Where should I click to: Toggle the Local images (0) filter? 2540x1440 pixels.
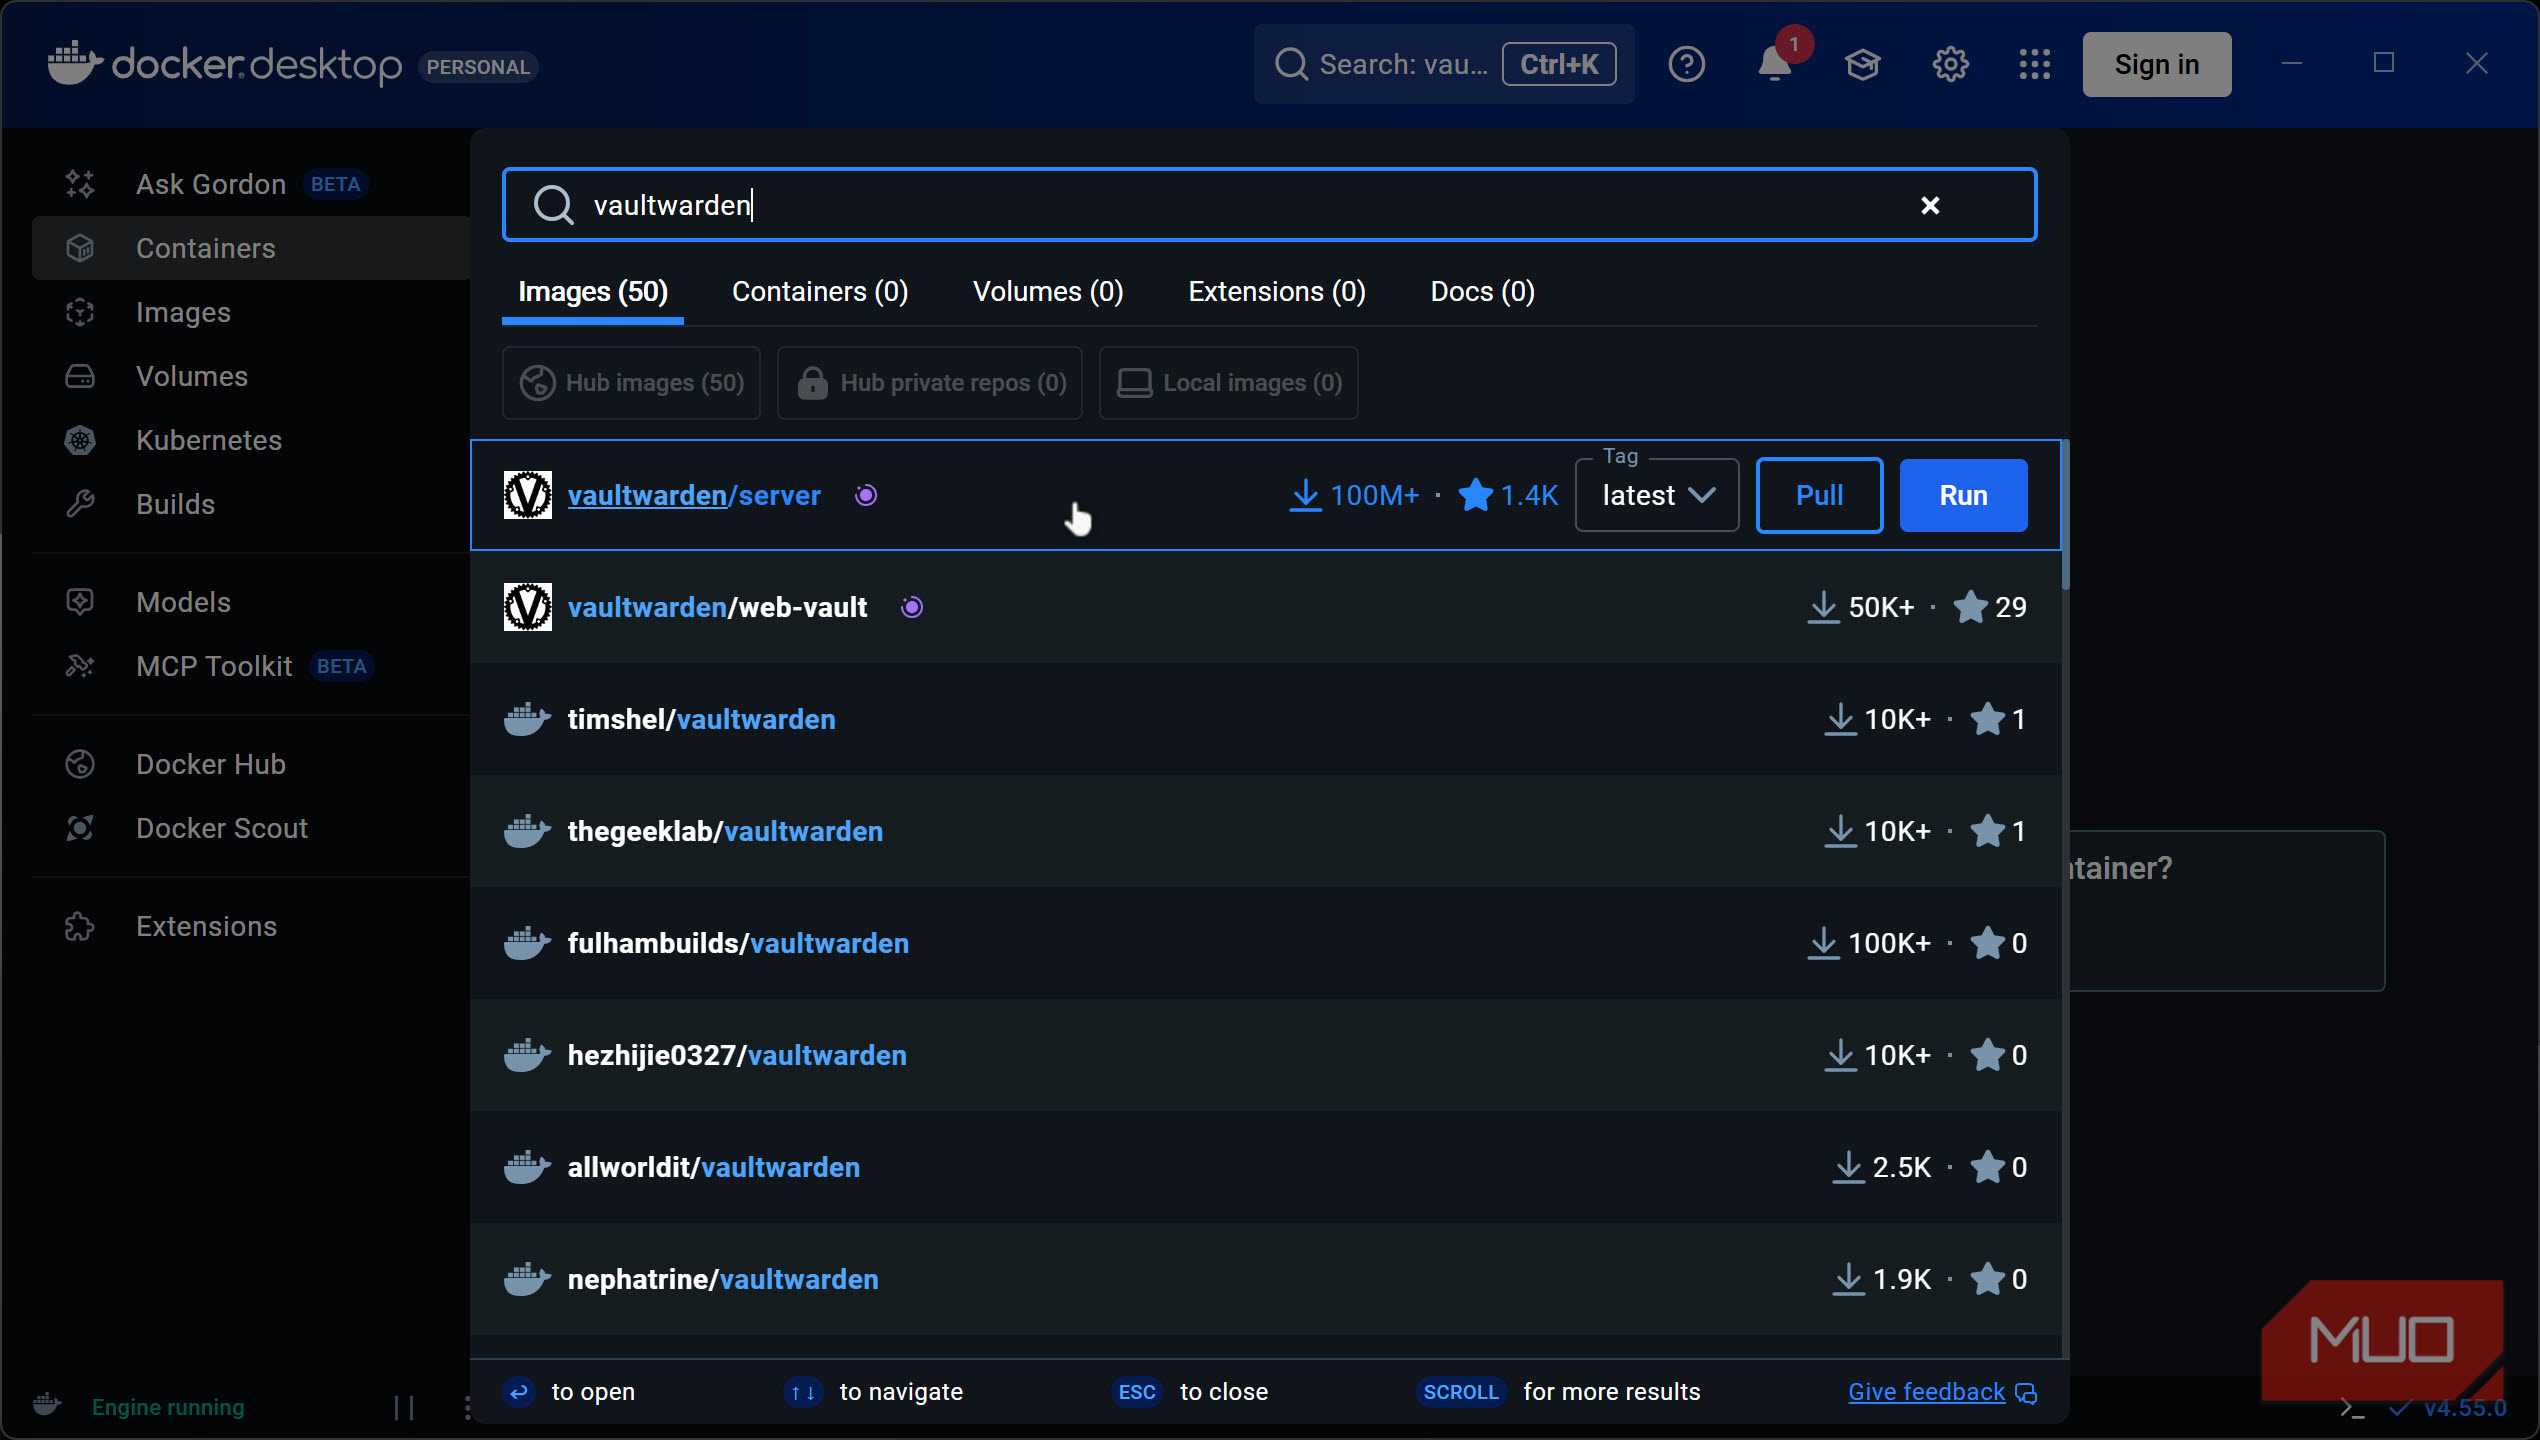pyautogui.click(x=1229, y=383)
